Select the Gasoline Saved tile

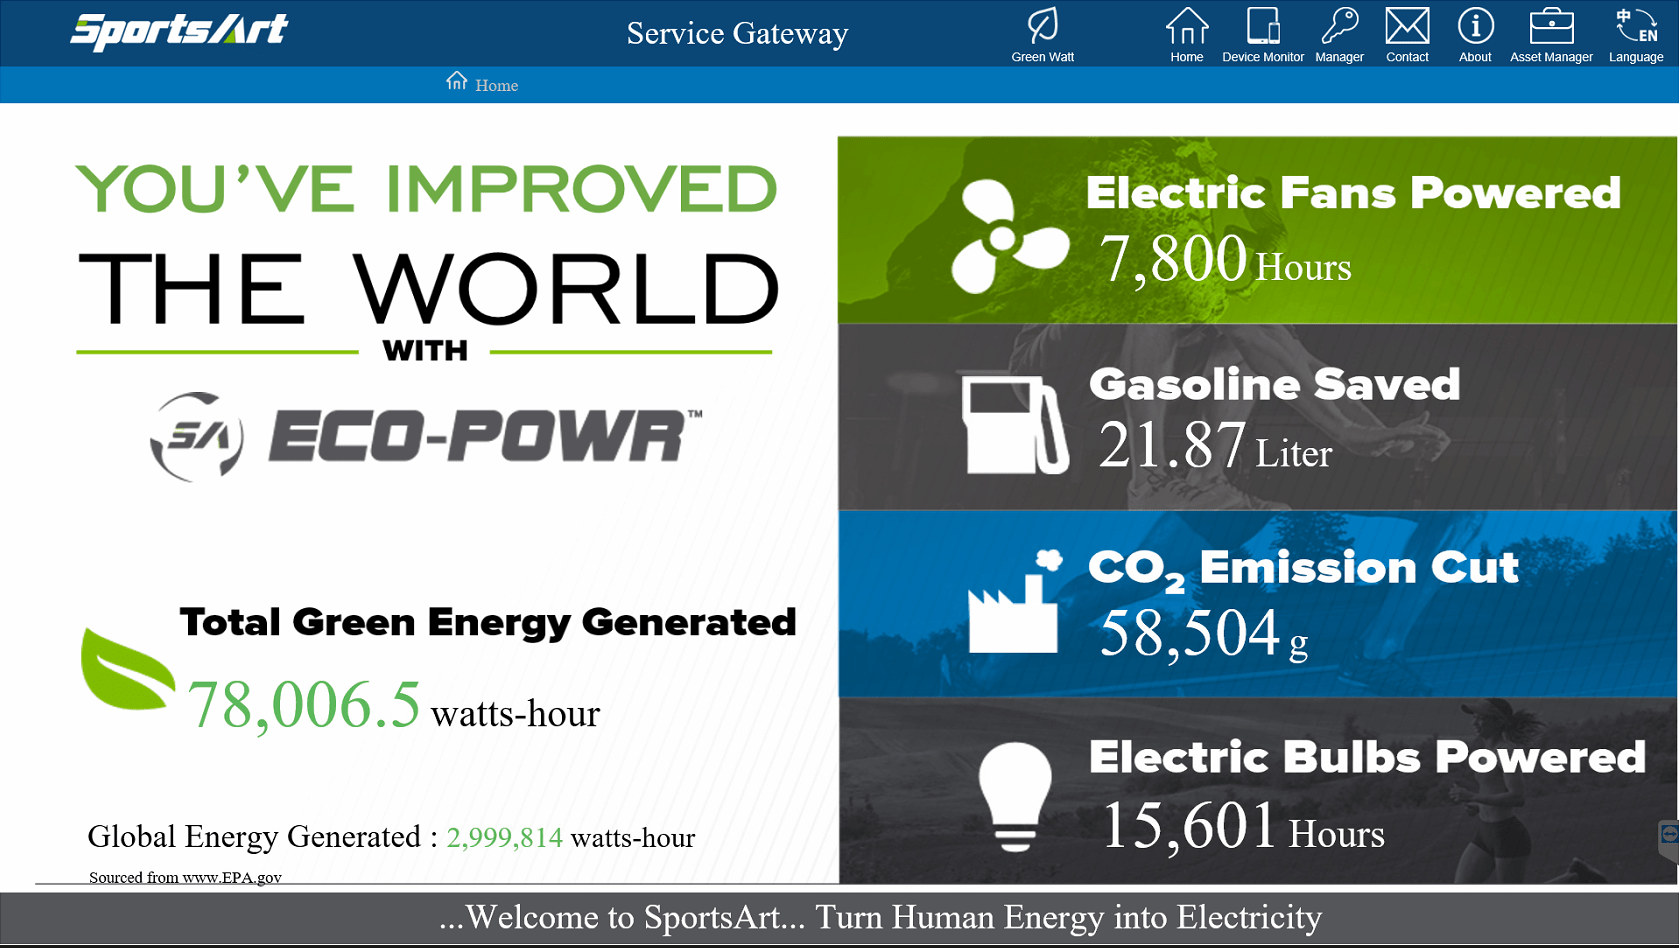pyautogui.click(x=1256, y=417)
